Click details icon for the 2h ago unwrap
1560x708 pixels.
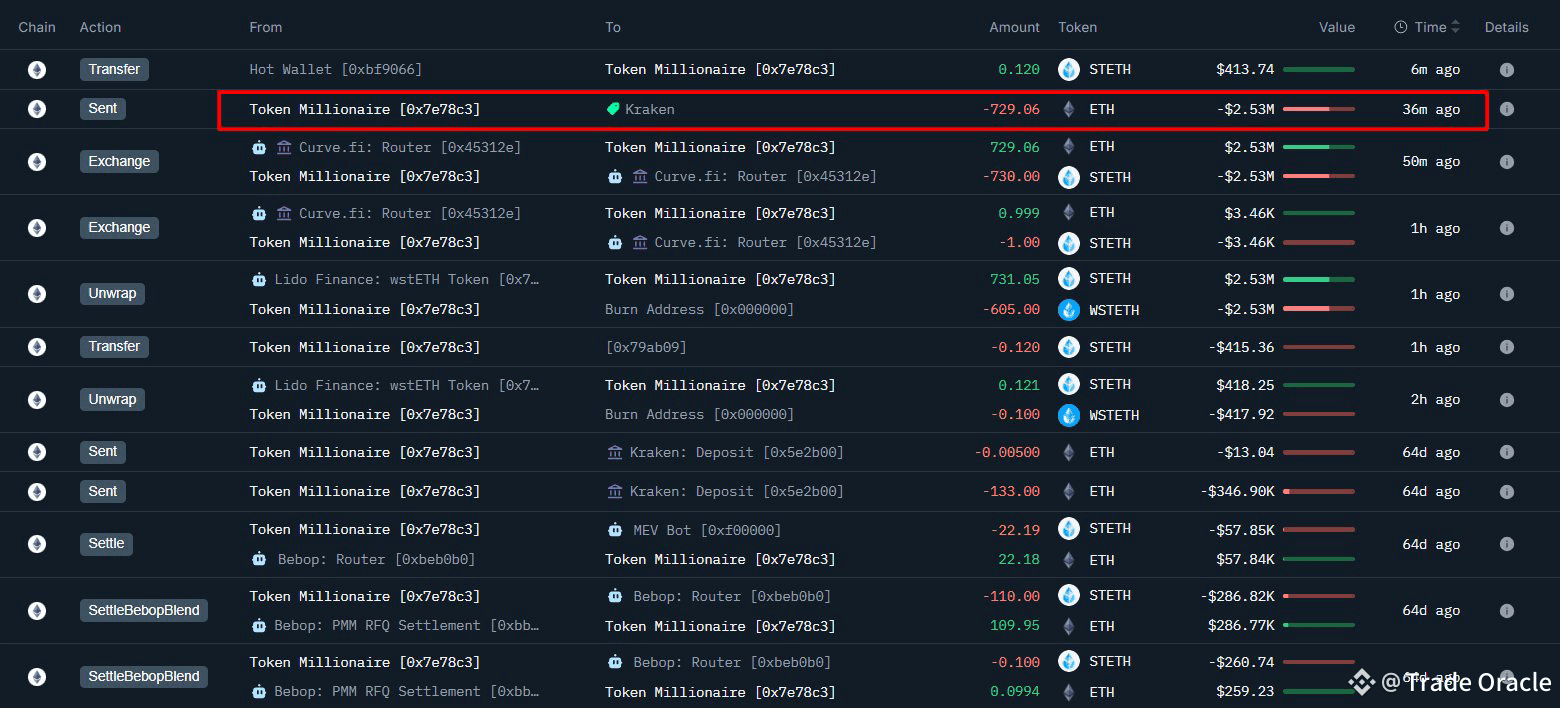(1506, 400)
